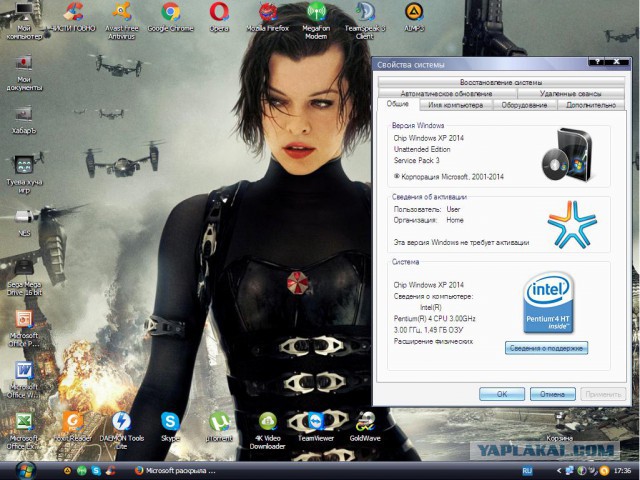Click Сведения о поддержке button
The width and height of the screenshot is (640, 480).
point(547,348)
